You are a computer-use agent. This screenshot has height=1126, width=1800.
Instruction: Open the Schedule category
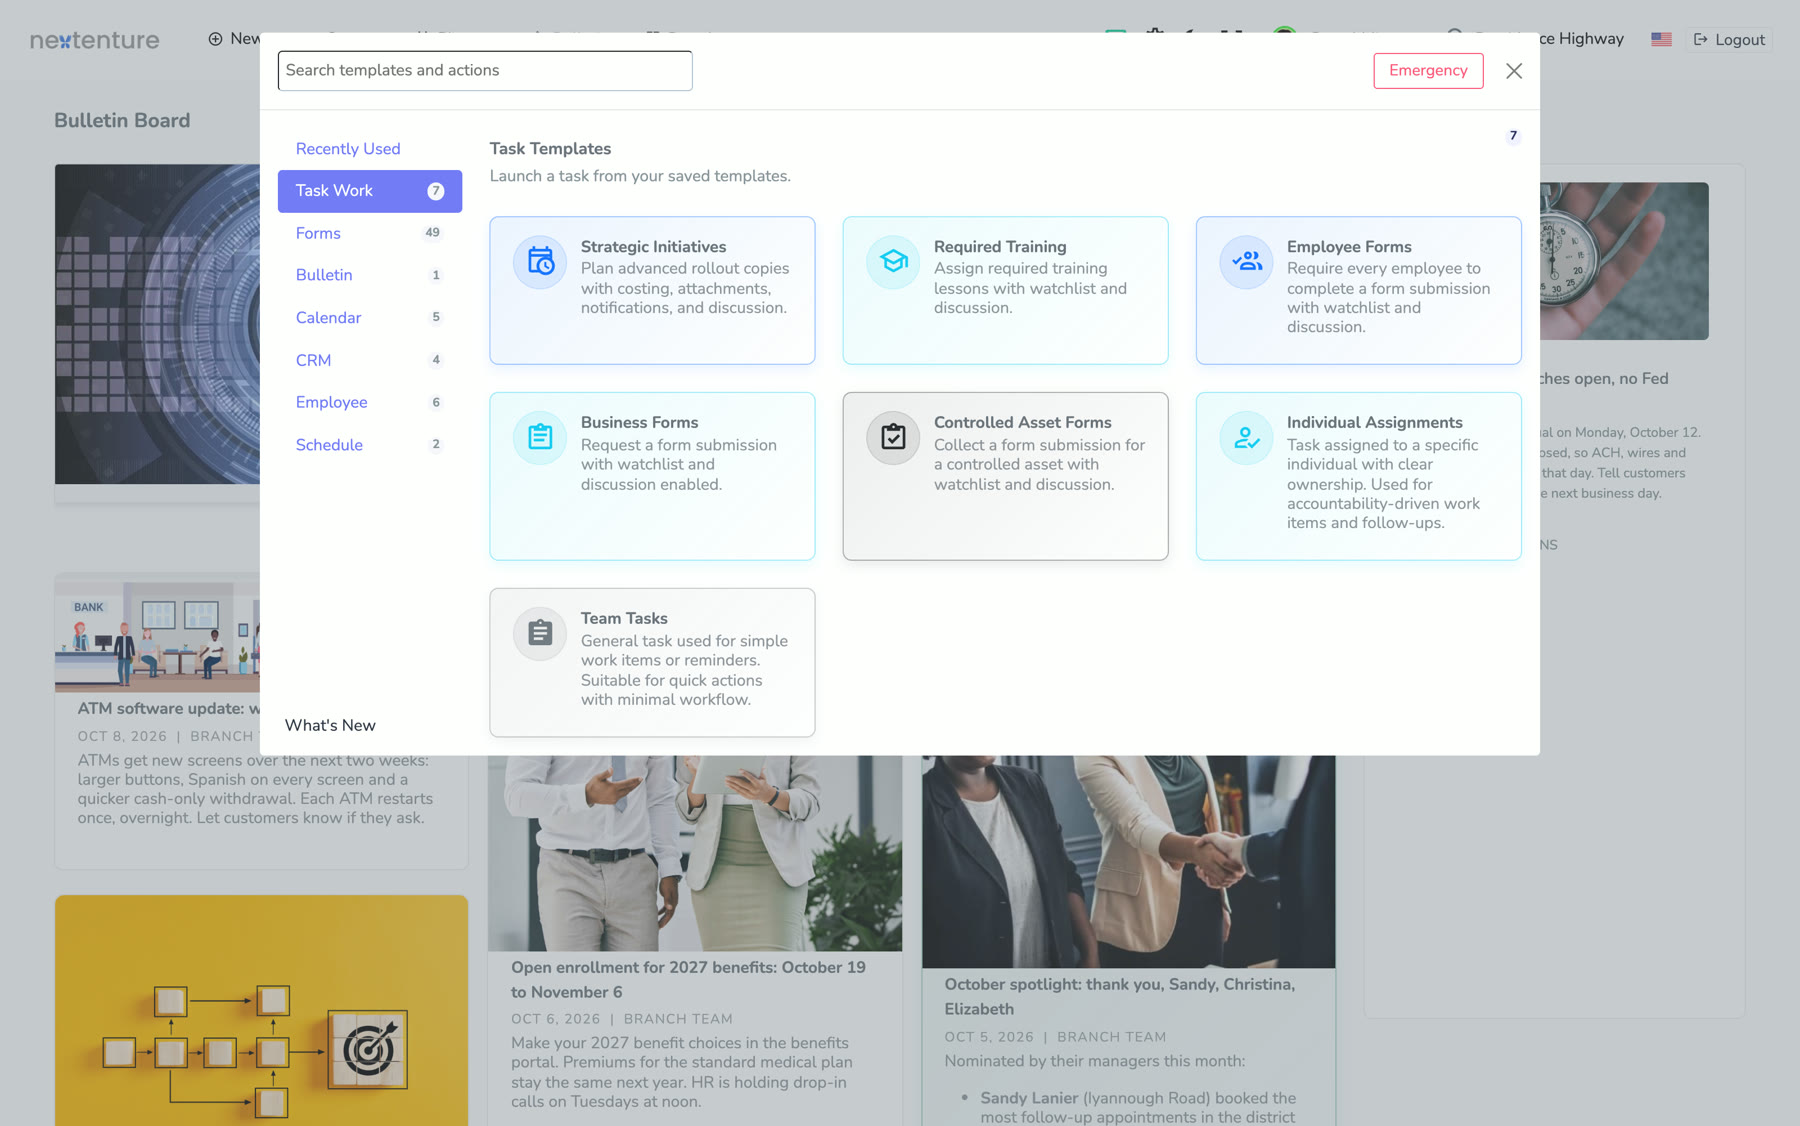pos(370,445)
